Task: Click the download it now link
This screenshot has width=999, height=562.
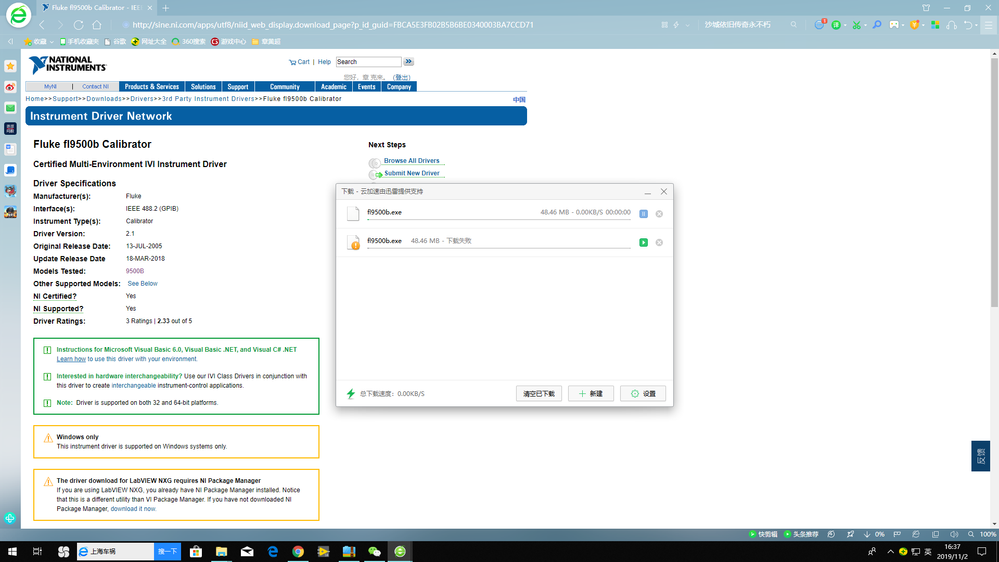Action: click(133, 509)
